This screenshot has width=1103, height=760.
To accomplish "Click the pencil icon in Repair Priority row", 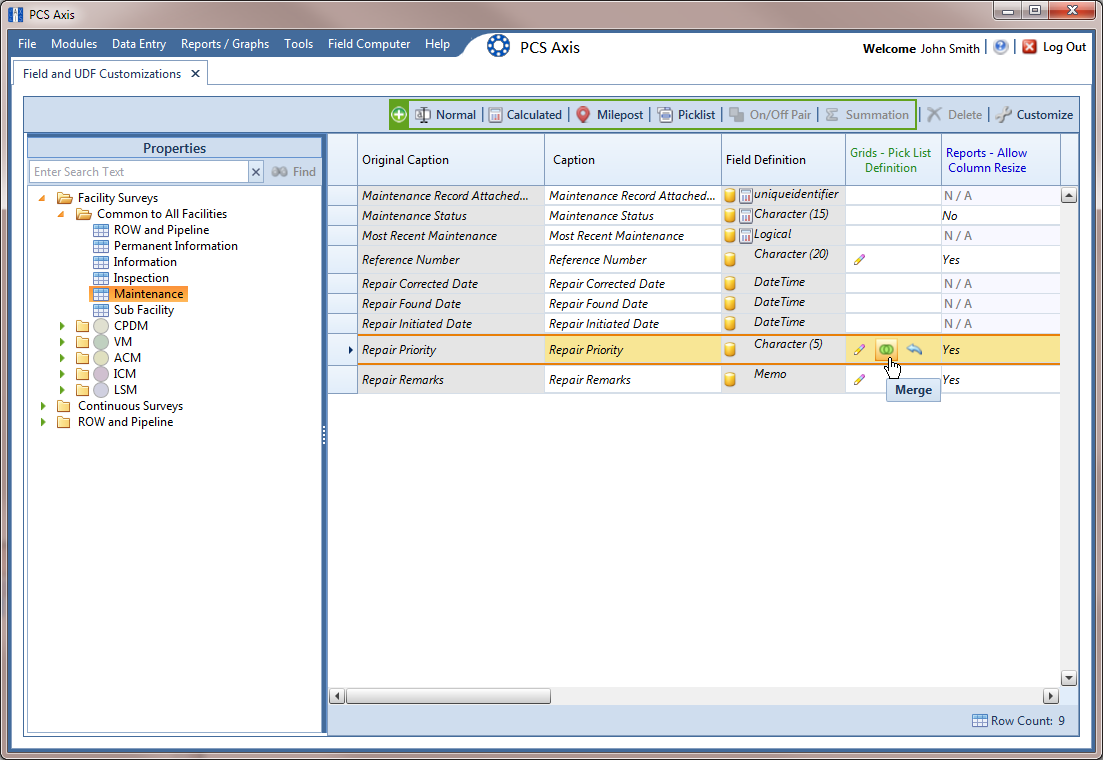I will point(859,350).
